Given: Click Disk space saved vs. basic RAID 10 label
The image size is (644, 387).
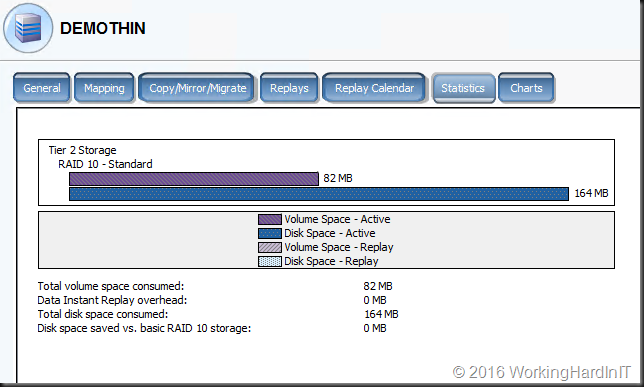Looking at the screenshot, I should 144,328.
